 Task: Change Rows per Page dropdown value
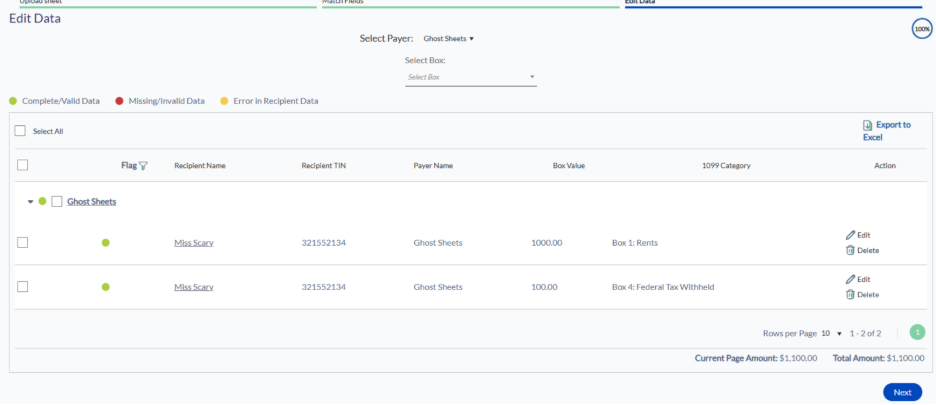[831, 333]
